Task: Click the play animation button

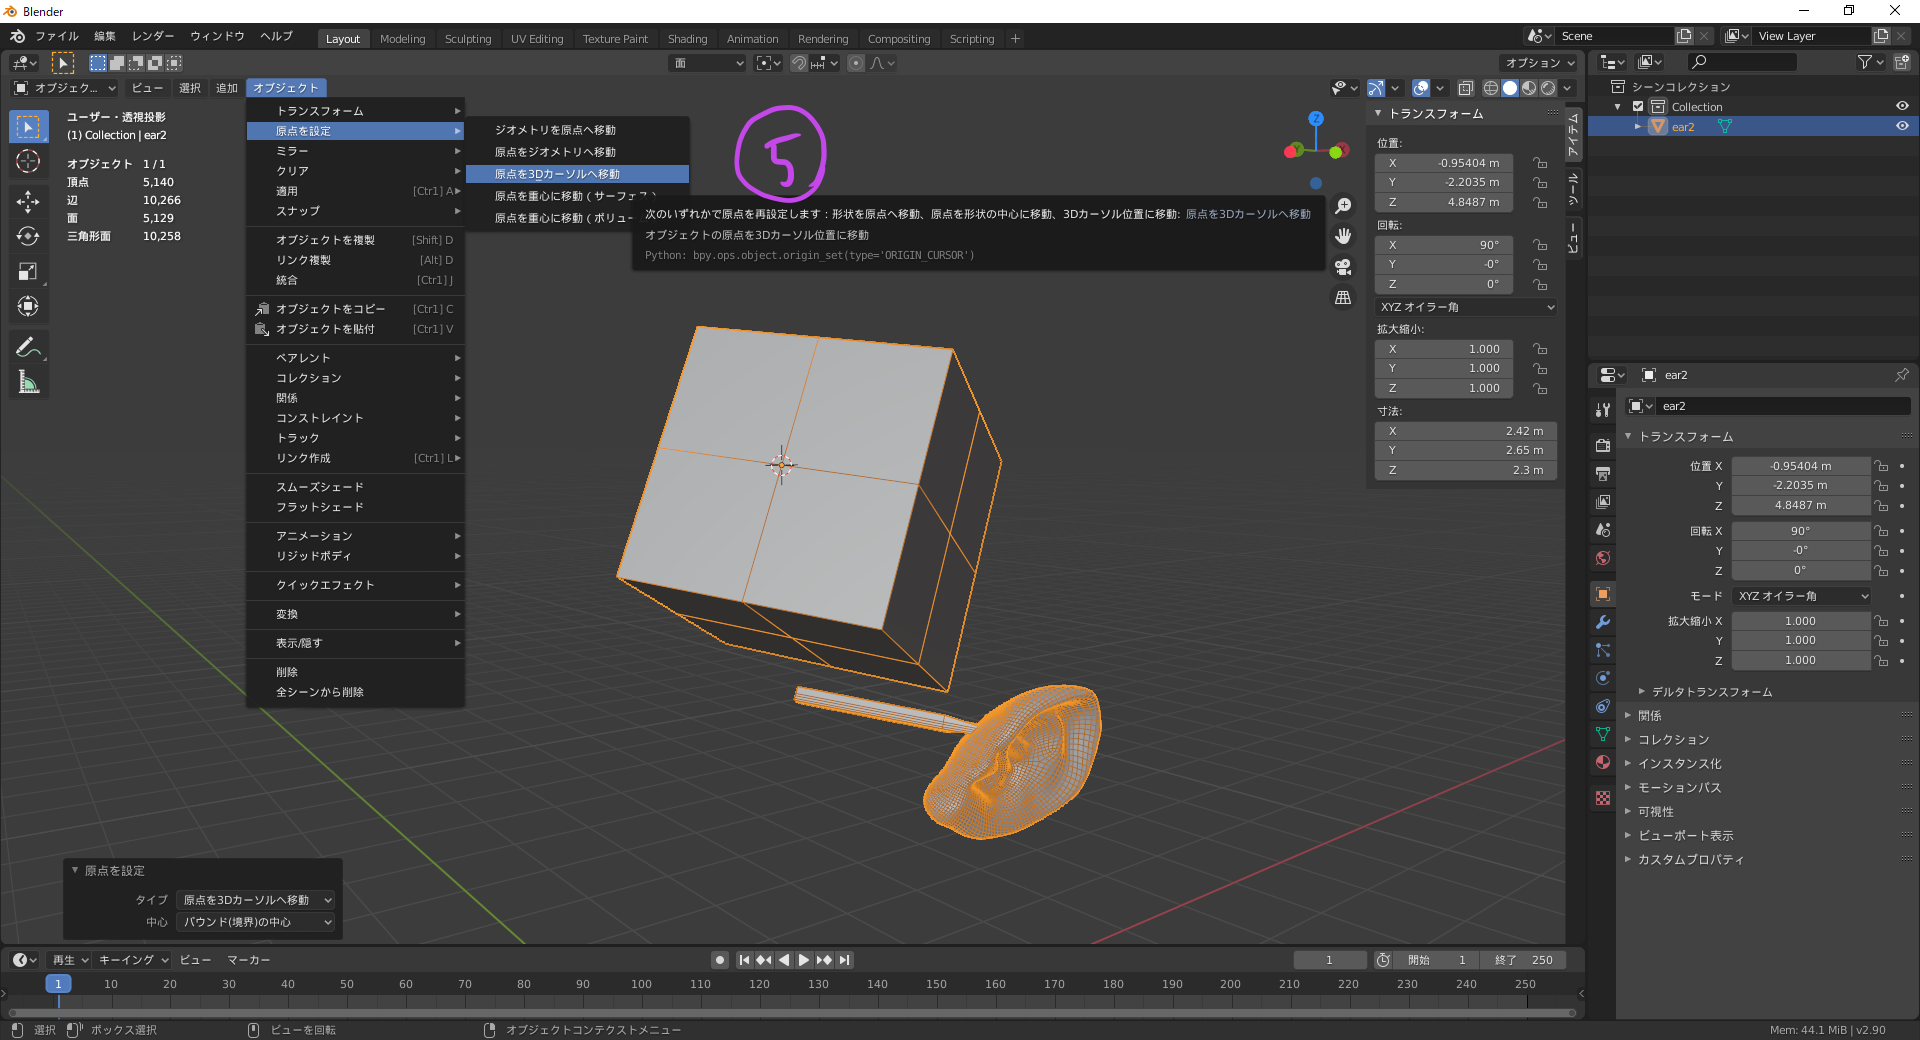Action: point(803,960)
